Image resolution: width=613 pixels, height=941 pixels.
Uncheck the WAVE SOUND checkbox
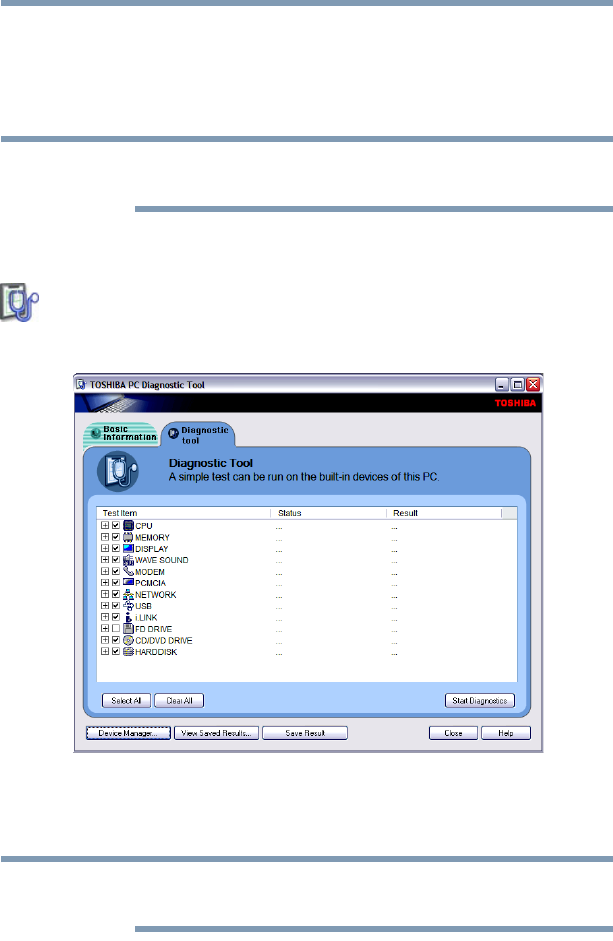116,560
